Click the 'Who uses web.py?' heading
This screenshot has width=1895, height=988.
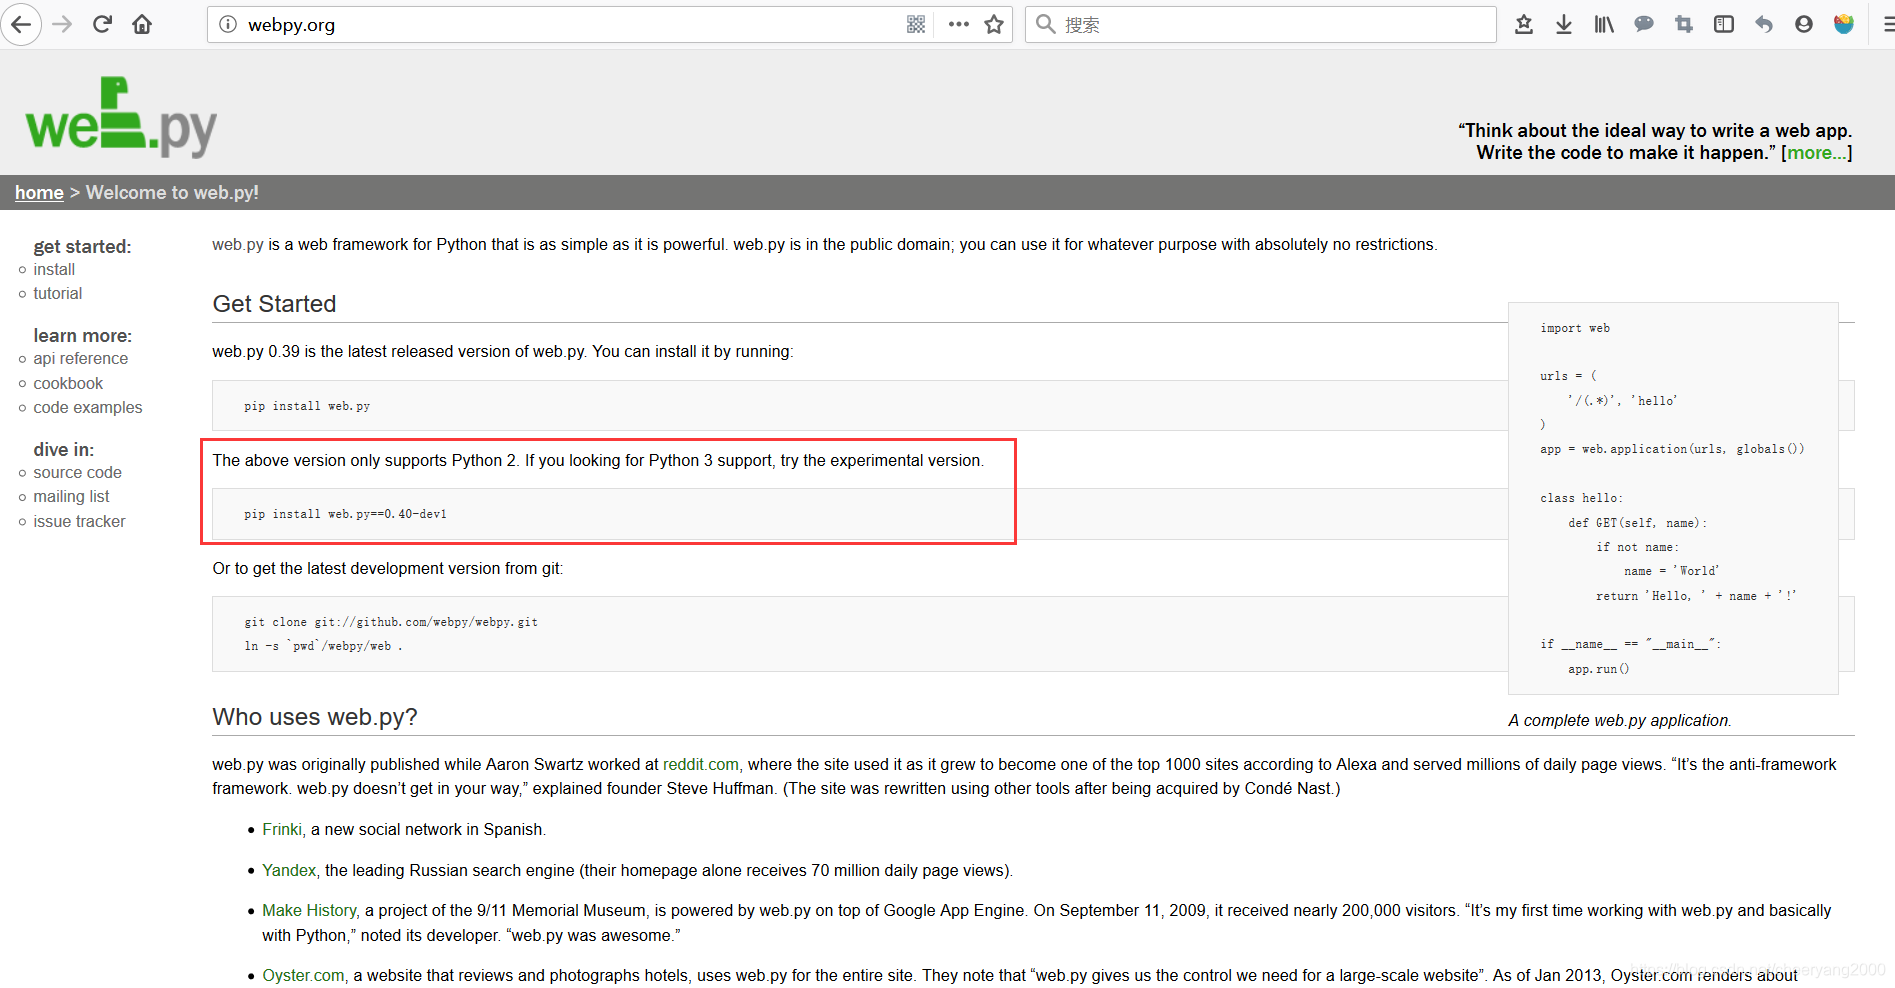[315, 716]
